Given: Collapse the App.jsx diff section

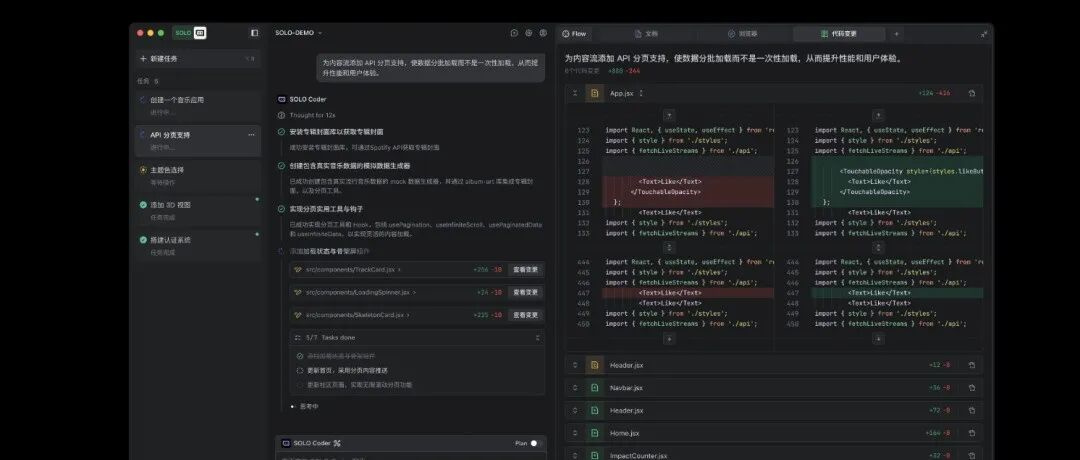Looking at the screenshot, I should (x=575, y=93).
